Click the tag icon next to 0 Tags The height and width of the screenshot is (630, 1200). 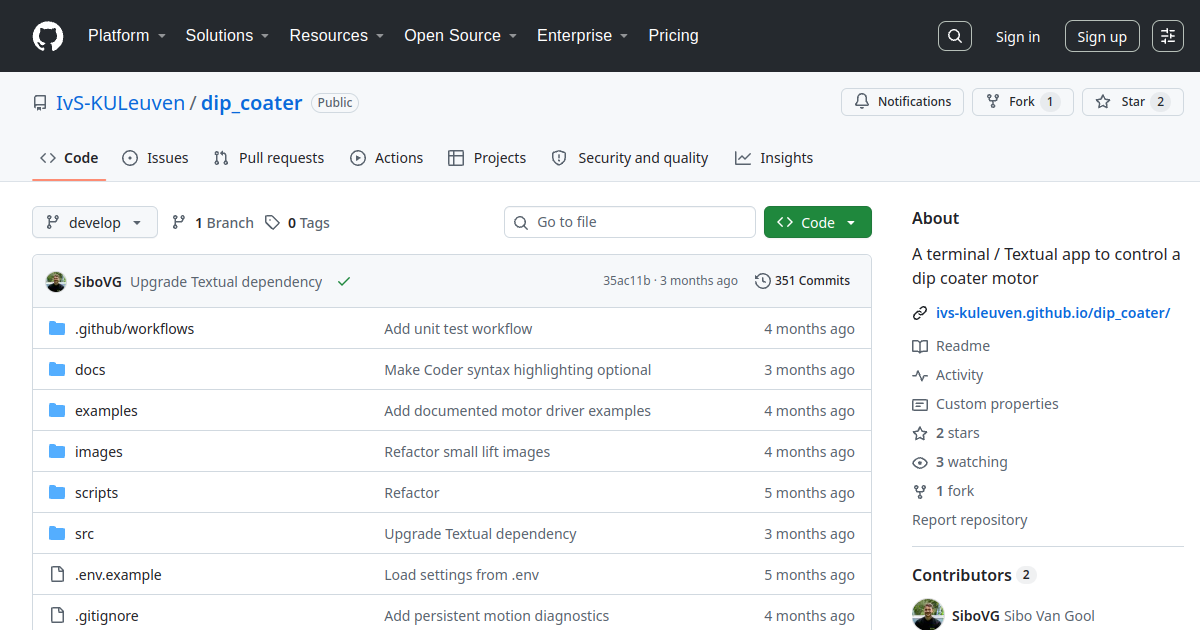(272, 223)
